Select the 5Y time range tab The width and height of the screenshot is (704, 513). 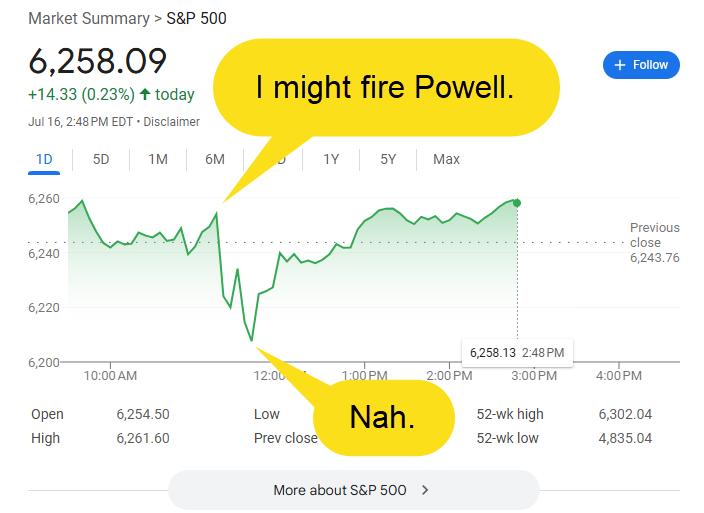(388, 159)
